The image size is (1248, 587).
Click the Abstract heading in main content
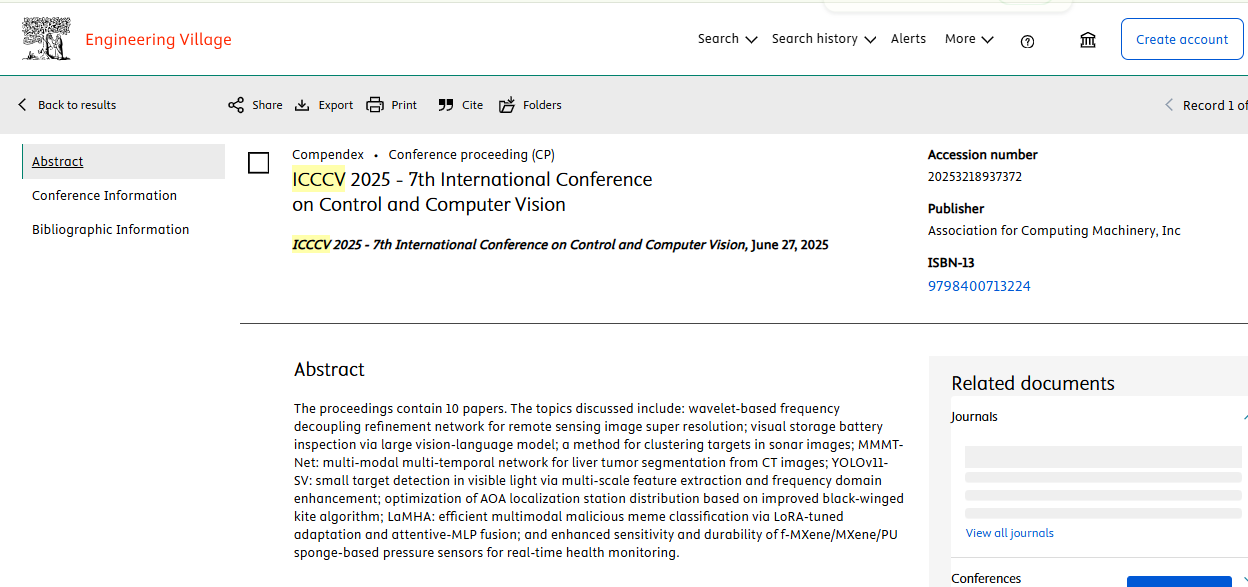[x=329, y=369]
